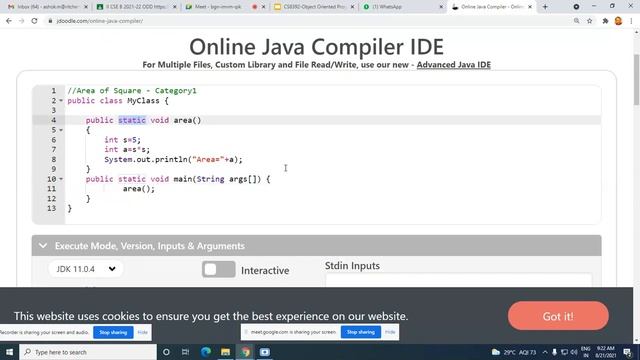Launch Microsoft Edge from the taskbar
Image resolution: width=640 pixels, height=360 pixels.
[206, 352]
